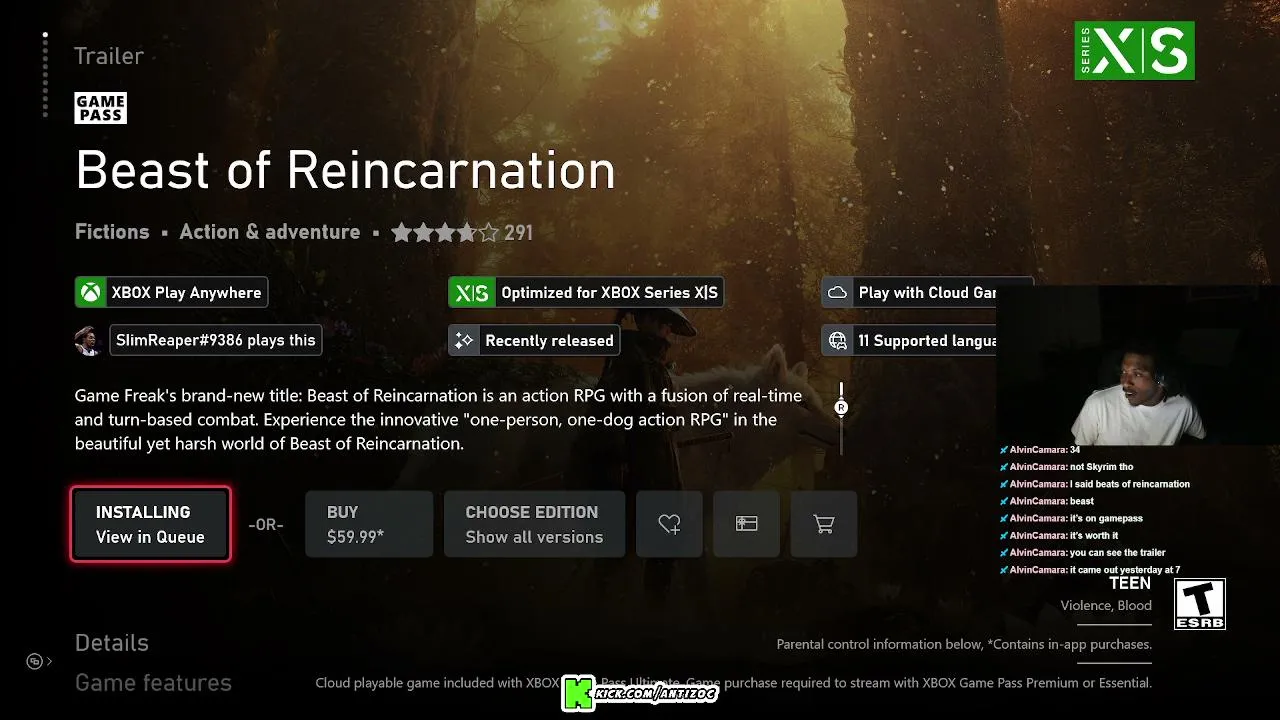The height and width of the screenshot is (720, 1280).
Task: Click the Parental control information note
Action: click(x=964, y=645)
